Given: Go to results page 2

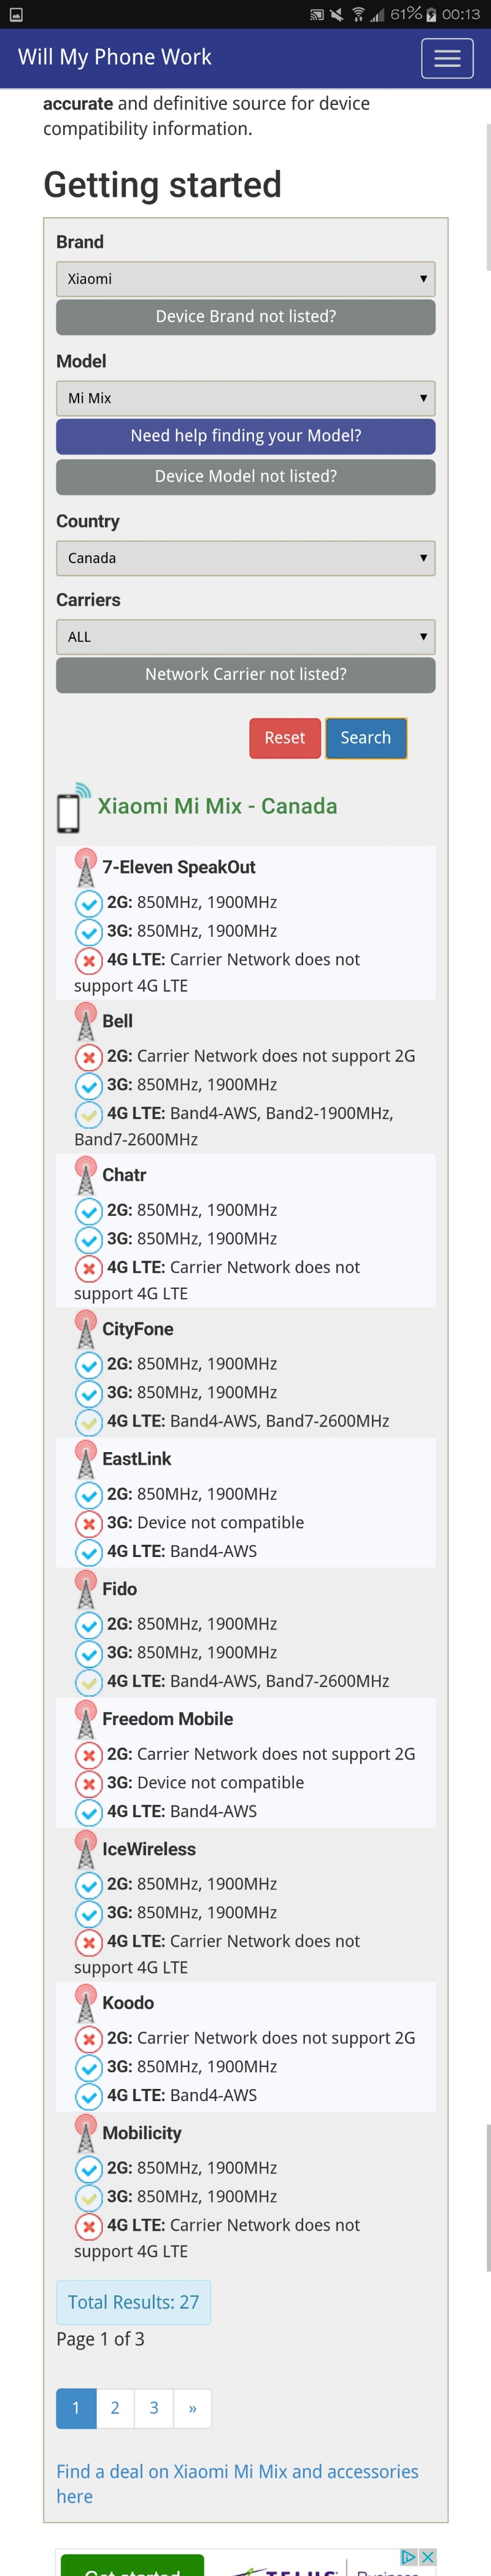Looking at the screenshot, I should click(x=115, y=2408).
